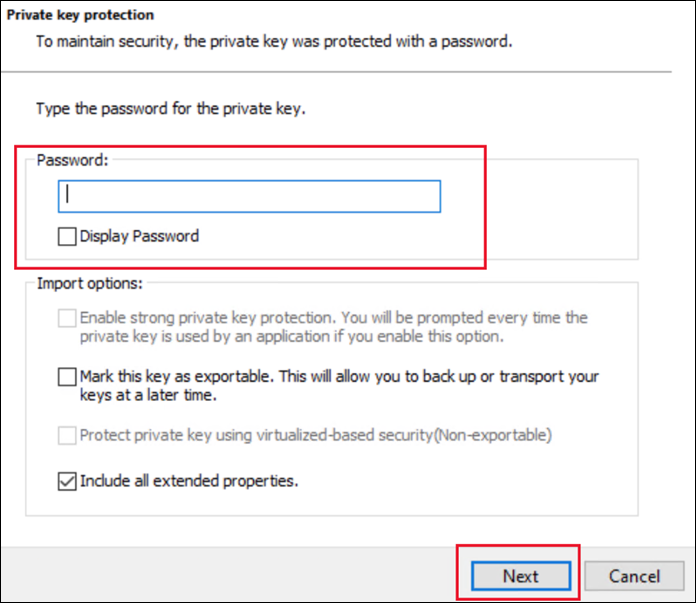Click the 'Display Password' label text
Screen dimensions: 696x603
pyautogui.click(x=139, y=237)
